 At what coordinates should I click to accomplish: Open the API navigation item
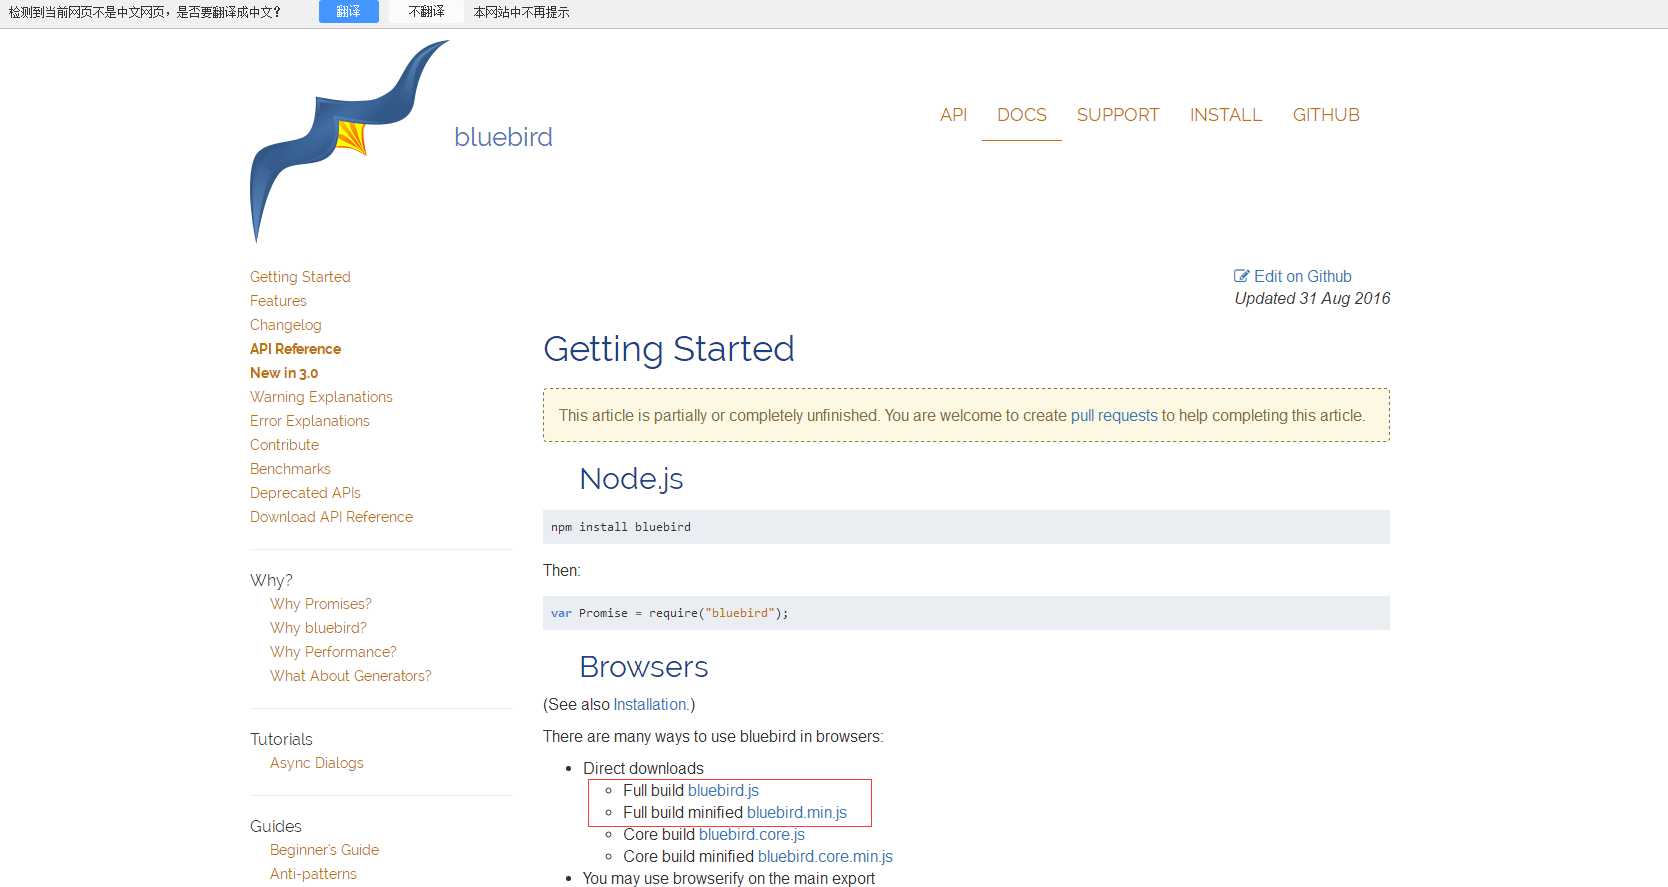pyautogui.click(x=953, y=115)
